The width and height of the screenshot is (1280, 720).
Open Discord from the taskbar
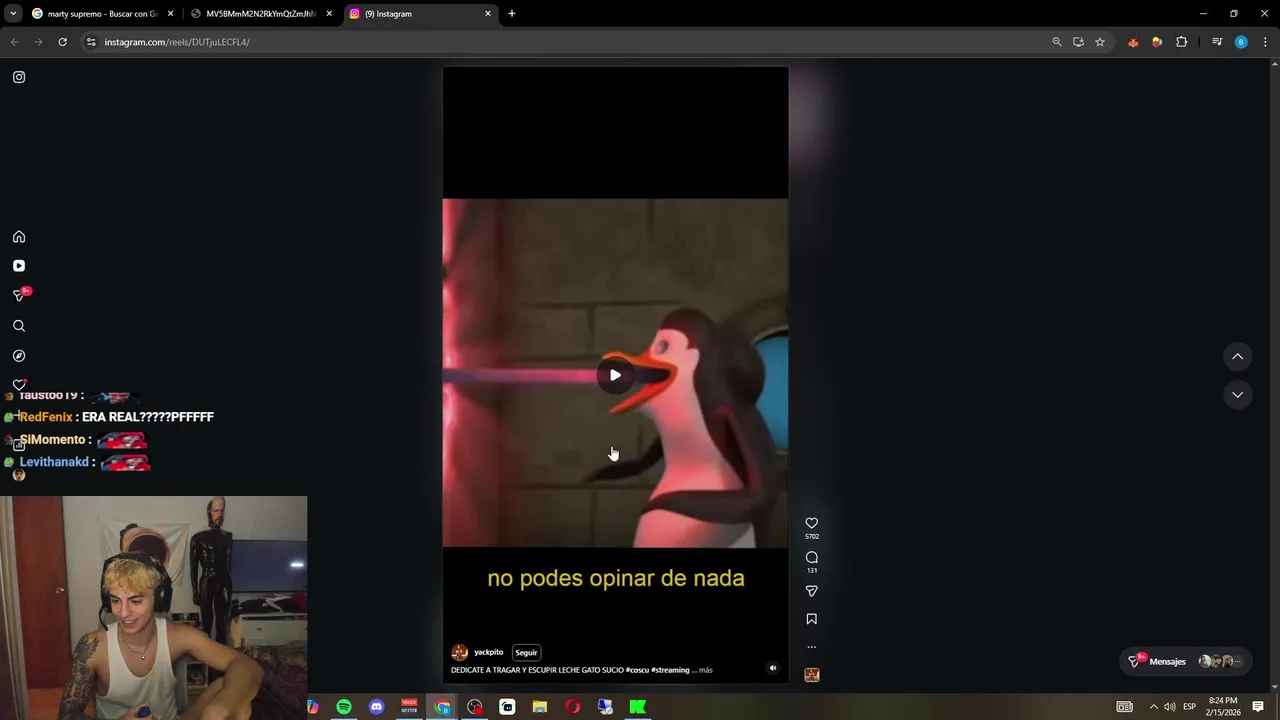tap(377, 707)
